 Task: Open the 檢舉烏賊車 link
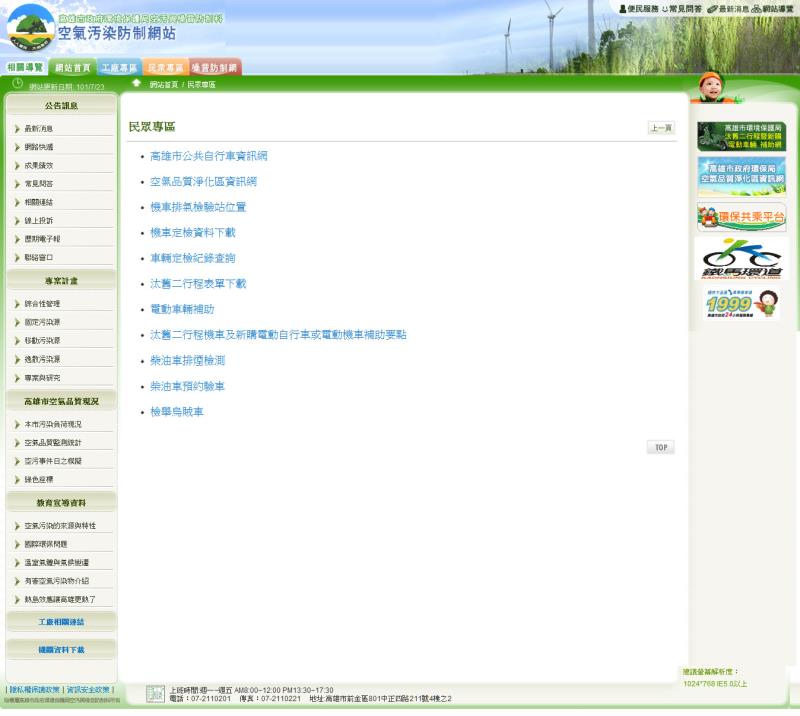(x=177, y=412)
